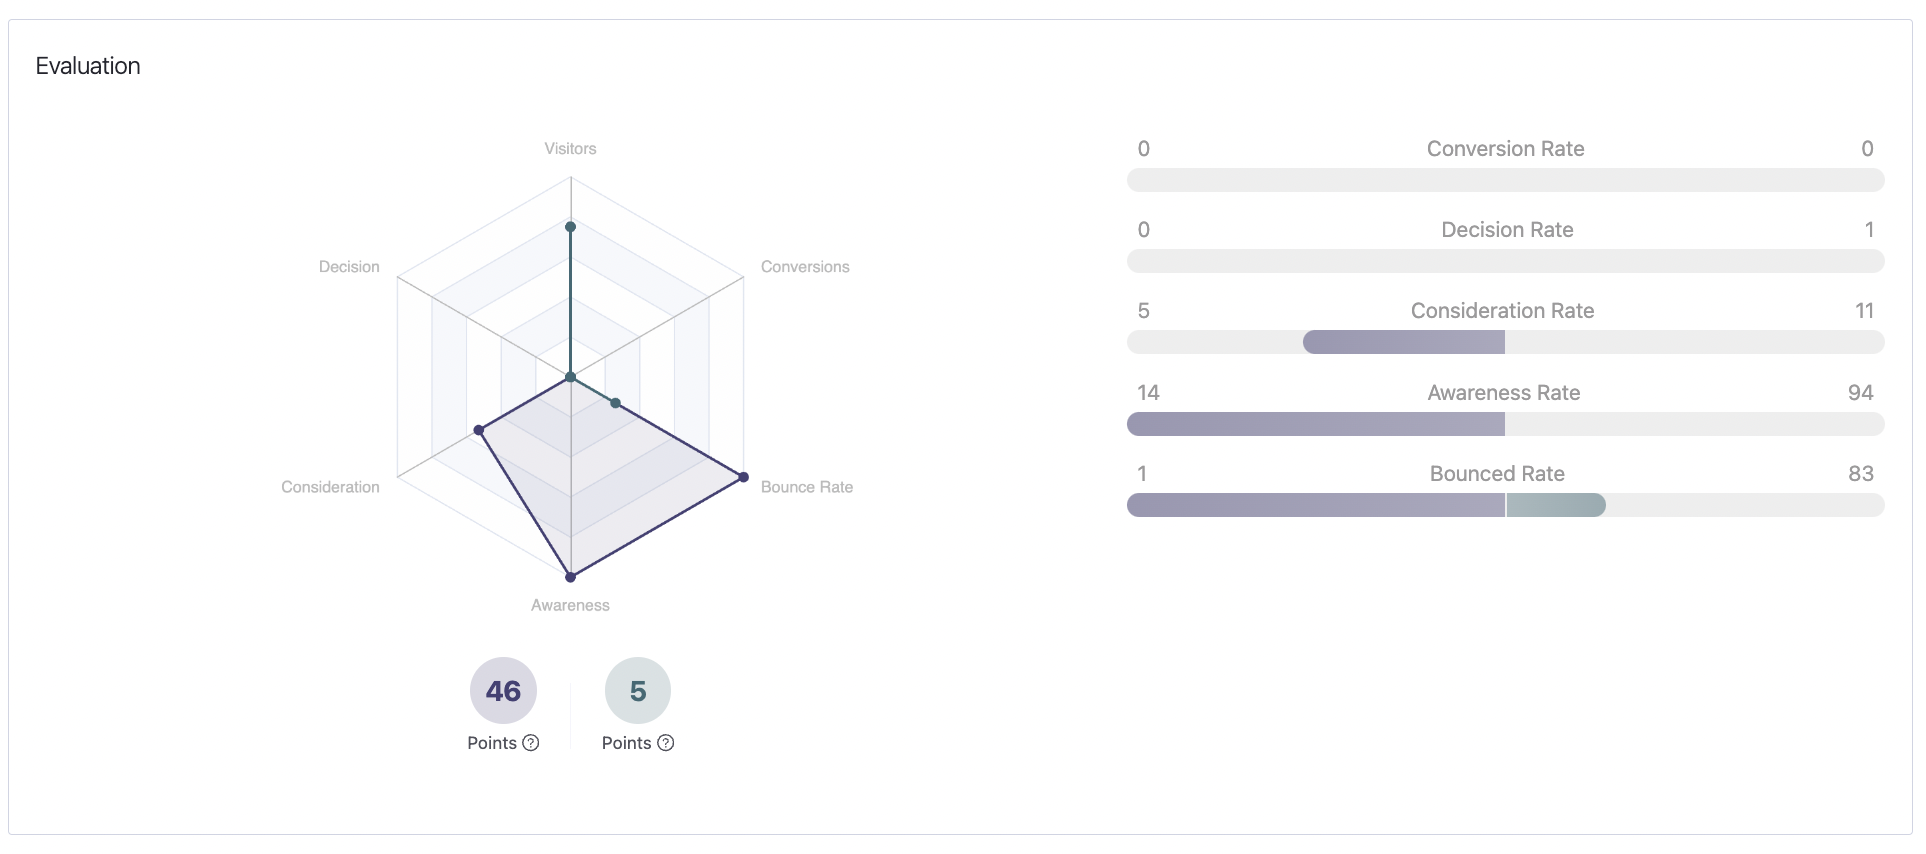Click the Evaluation panel heading
This screenshot has width=1926, height=854.
[x=88, y=66]
